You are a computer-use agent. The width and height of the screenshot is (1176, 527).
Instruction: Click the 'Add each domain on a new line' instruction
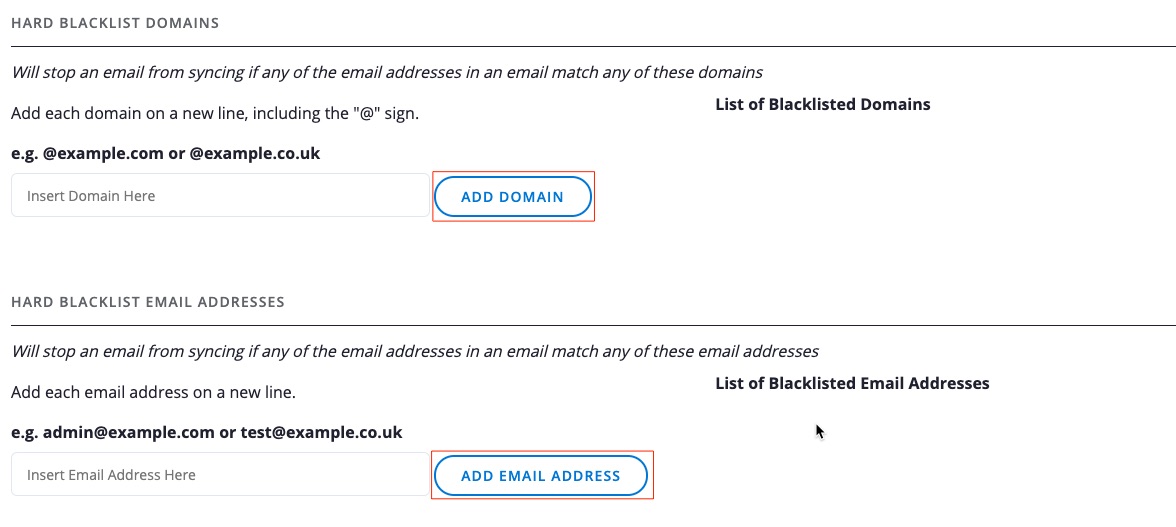pos(214,113)
